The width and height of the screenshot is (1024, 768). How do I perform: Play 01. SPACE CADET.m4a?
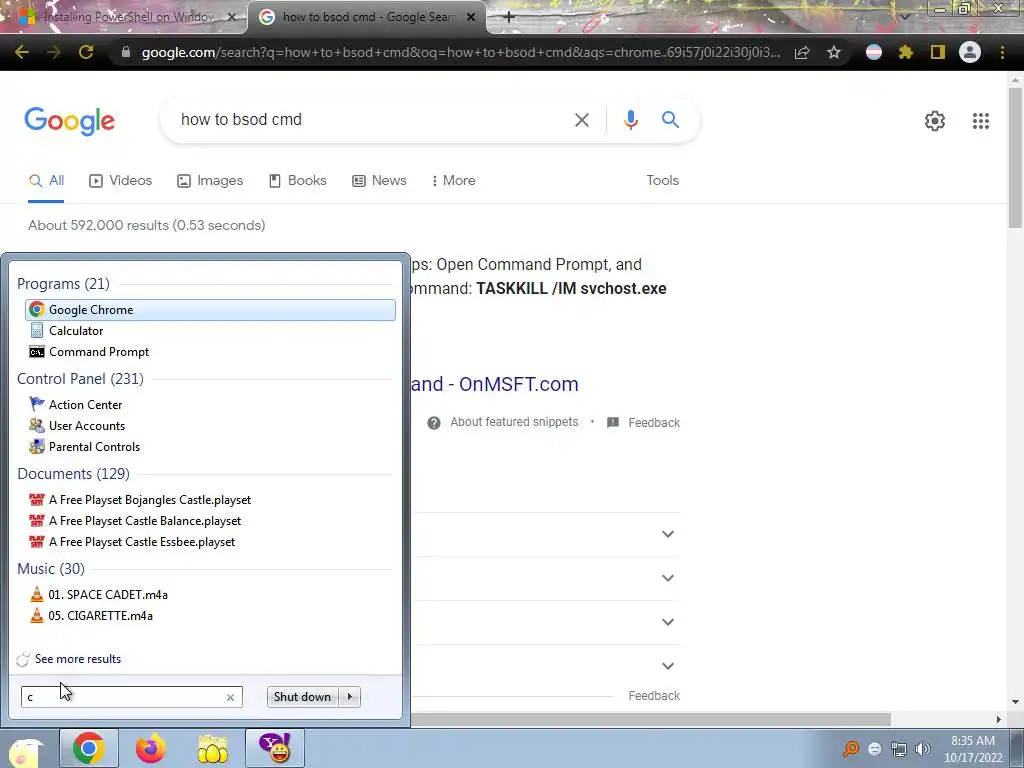[x=210, y=595]
